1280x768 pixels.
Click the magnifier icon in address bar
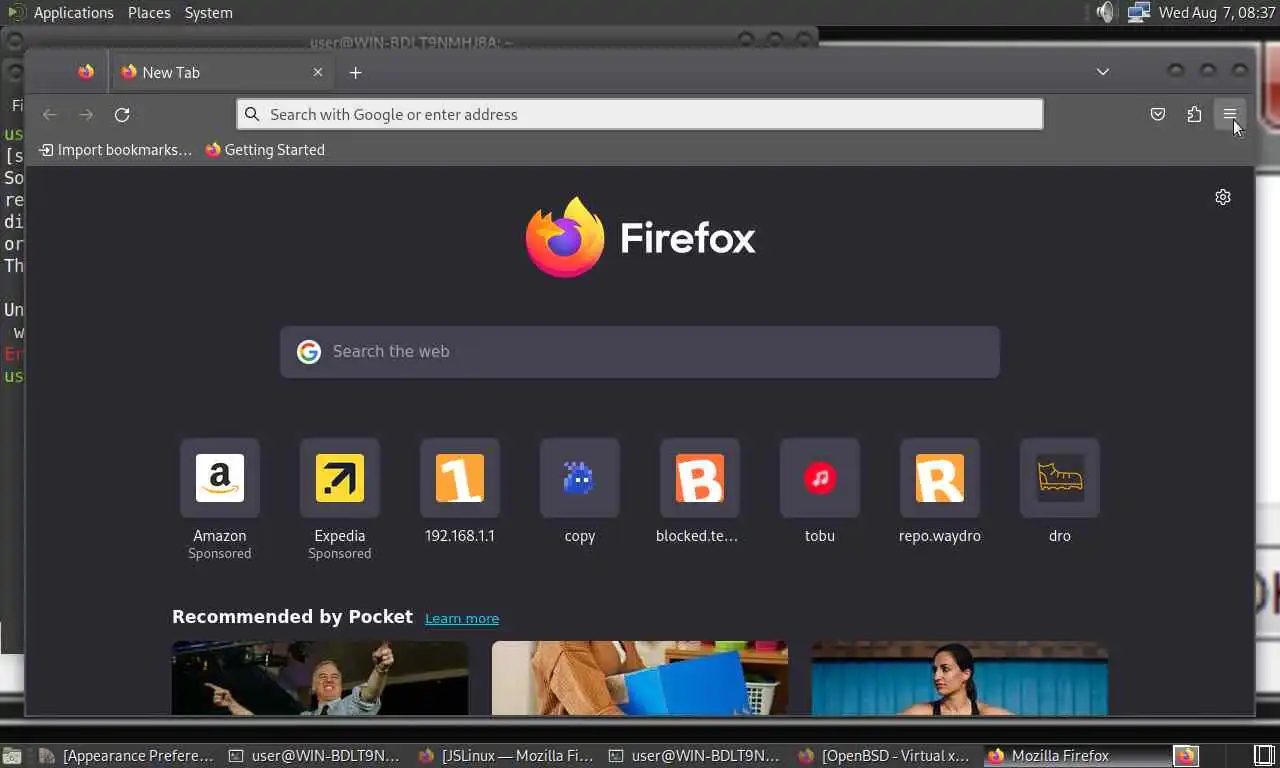click(x=252, y=114)
